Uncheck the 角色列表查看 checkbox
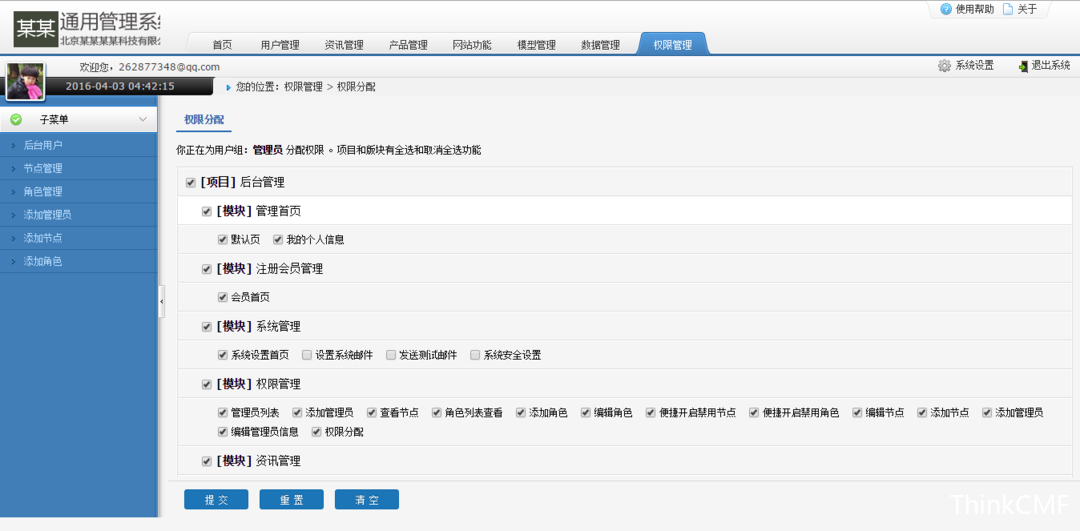Screen dimensions: 1080x531 click(x=437, y=413)
